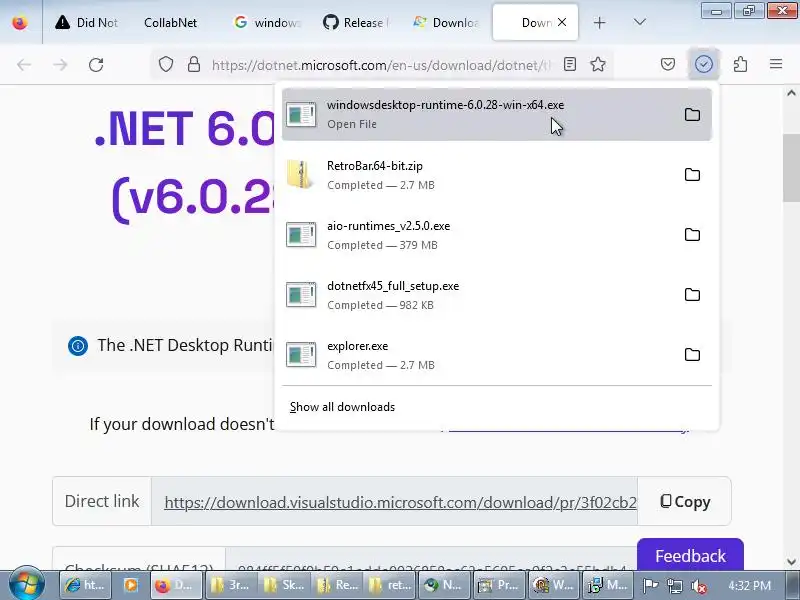Switch to the 'Pr...' taskbar button
Screen dimensions: 800x600
point(498,585)
